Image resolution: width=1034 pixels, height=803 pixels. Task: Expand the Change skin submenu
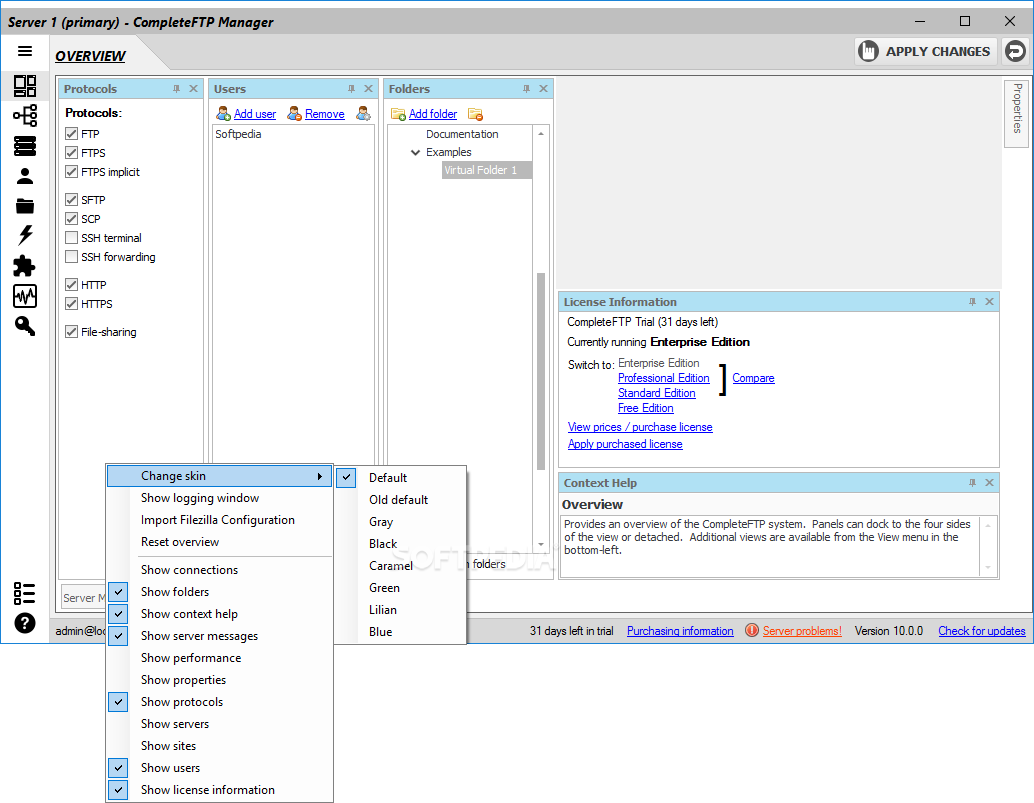219,476
